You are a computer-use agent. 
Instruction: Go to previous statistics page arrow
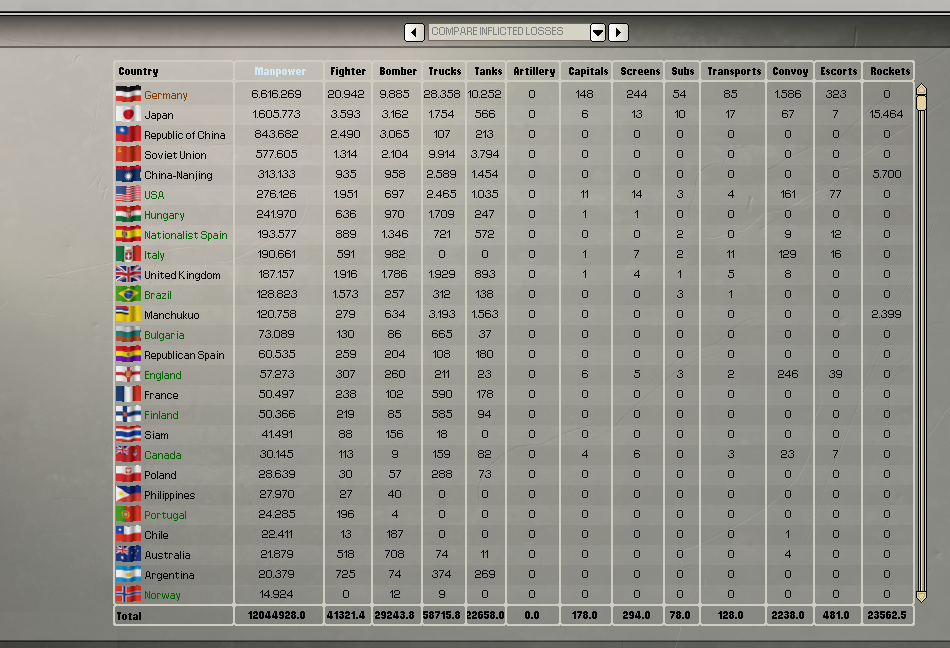(x=414, y=32)
